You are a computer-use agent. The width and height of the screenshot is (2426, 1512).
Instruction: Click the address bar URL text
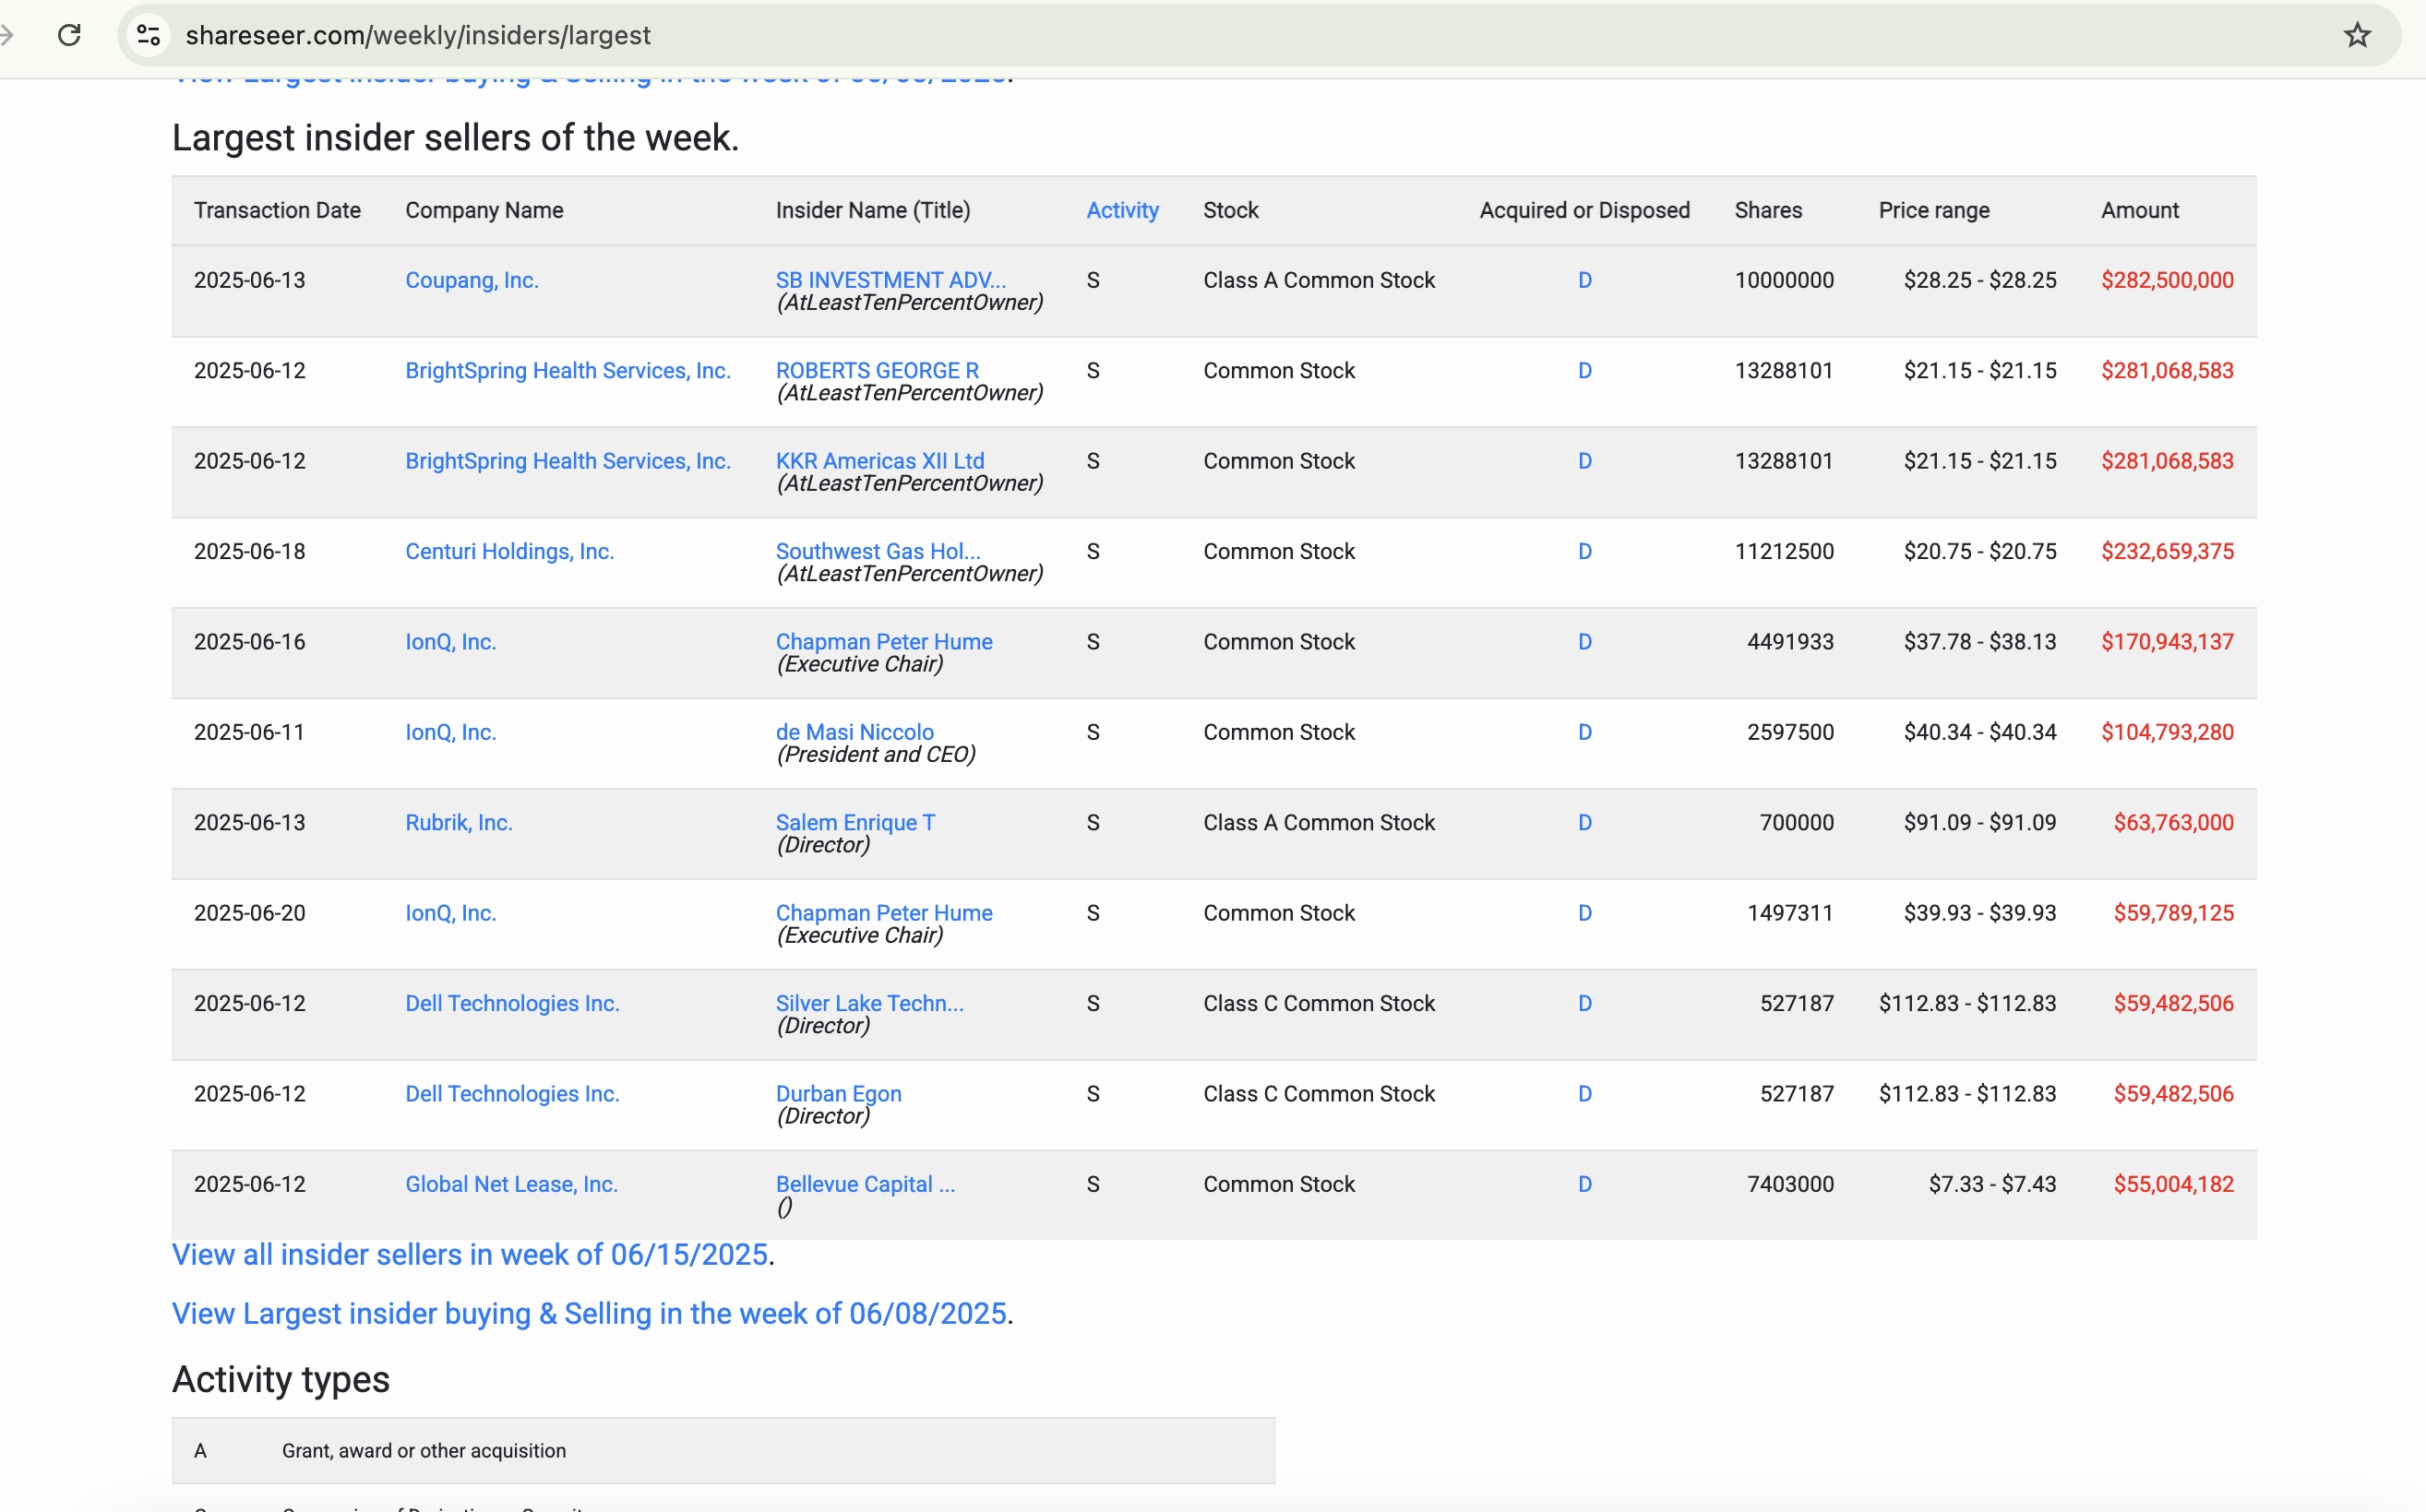(x=418, y=35)
